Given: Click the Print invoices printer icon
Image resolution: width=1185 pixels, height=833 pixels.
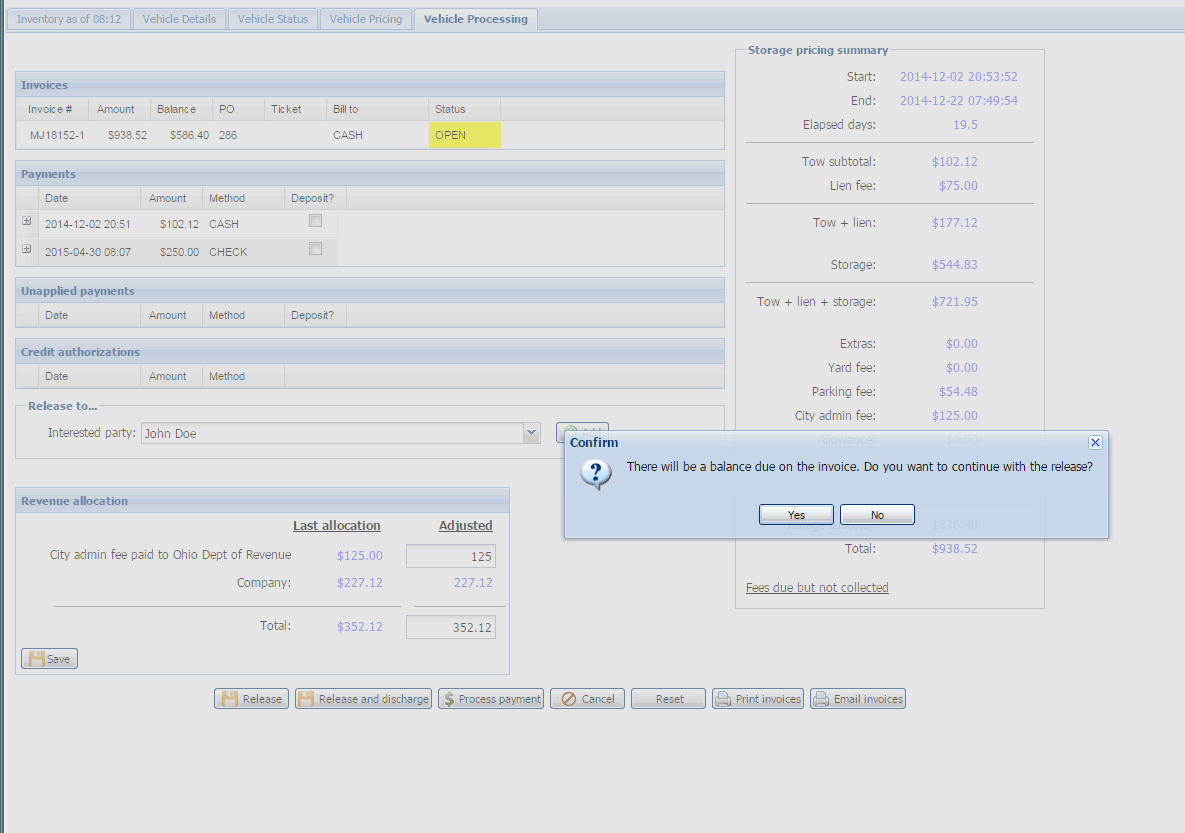Looking at the screenshot, I should (723, 699).
